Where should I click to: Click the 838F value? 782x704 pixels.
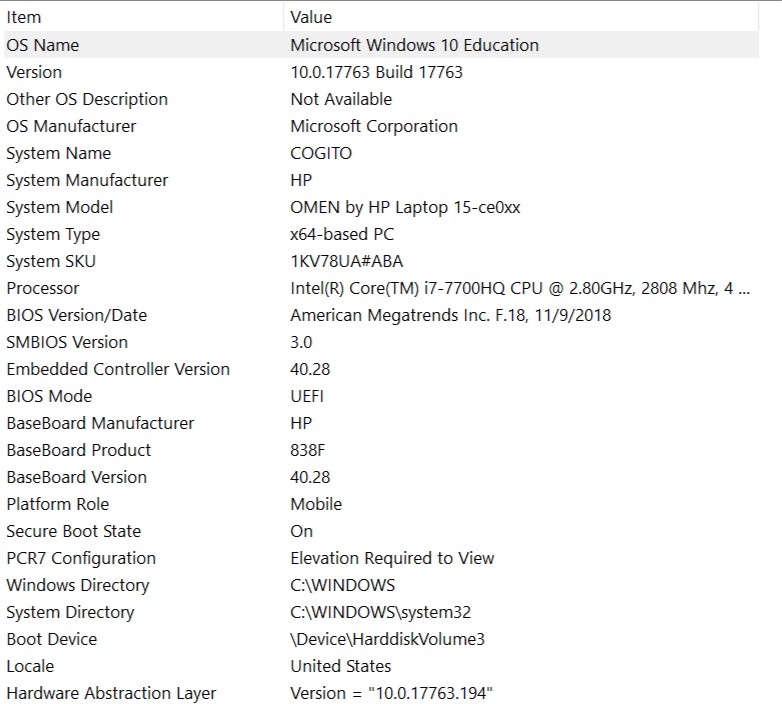307,450
